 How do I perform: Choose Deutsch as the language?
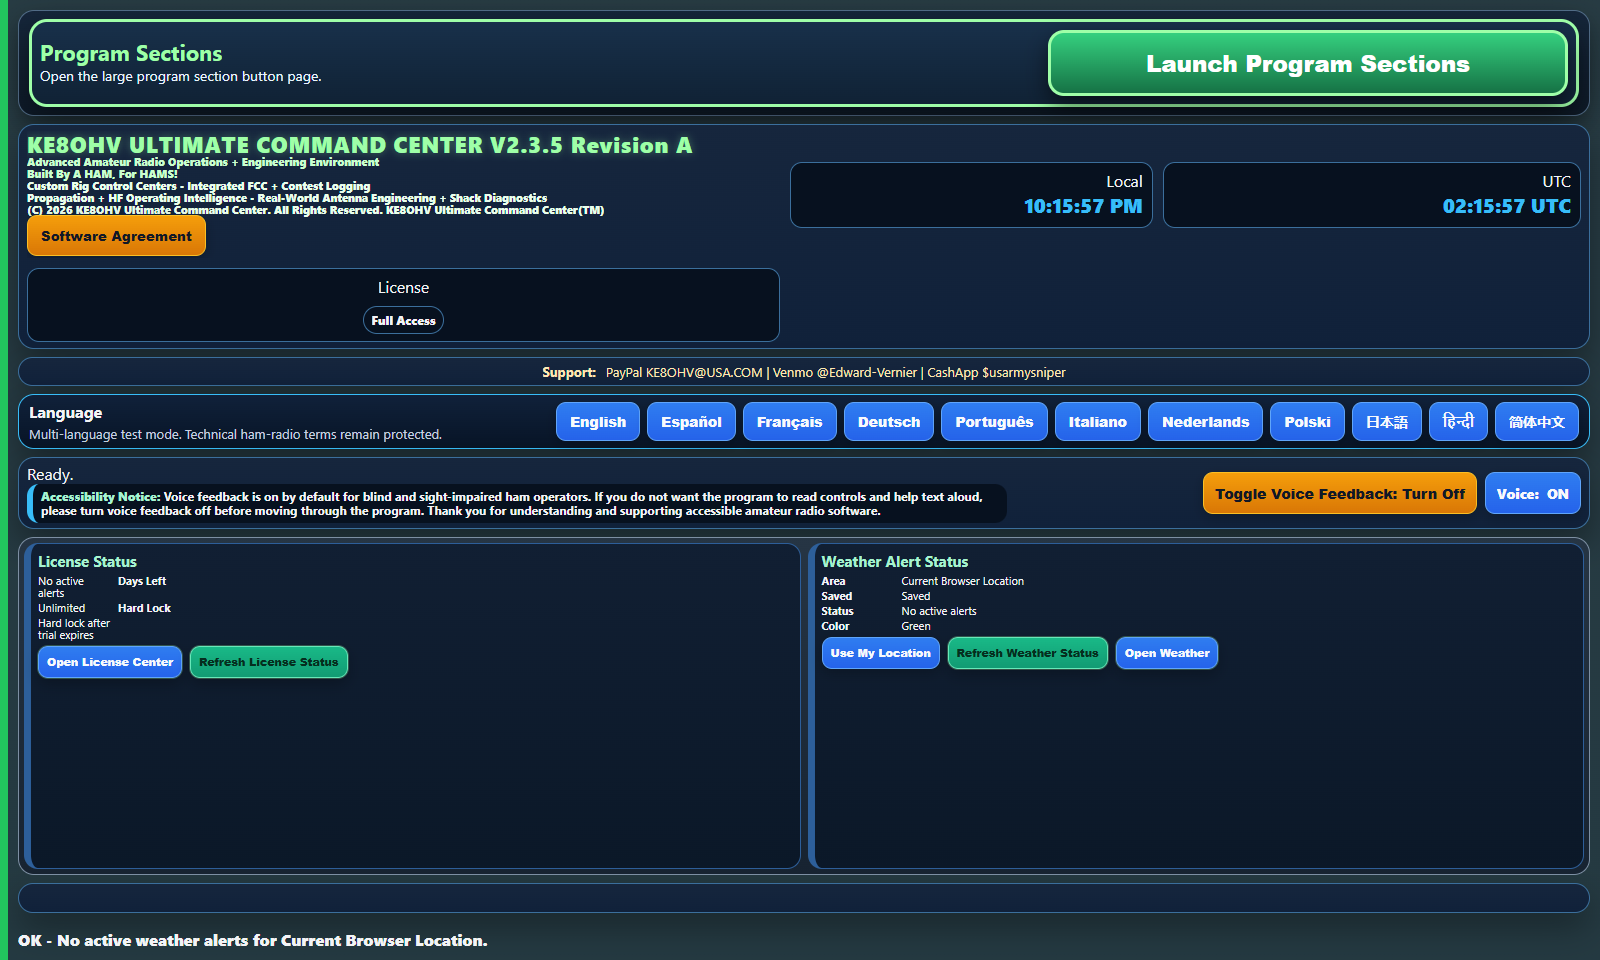pyautogui.click(x=889, y=422)
